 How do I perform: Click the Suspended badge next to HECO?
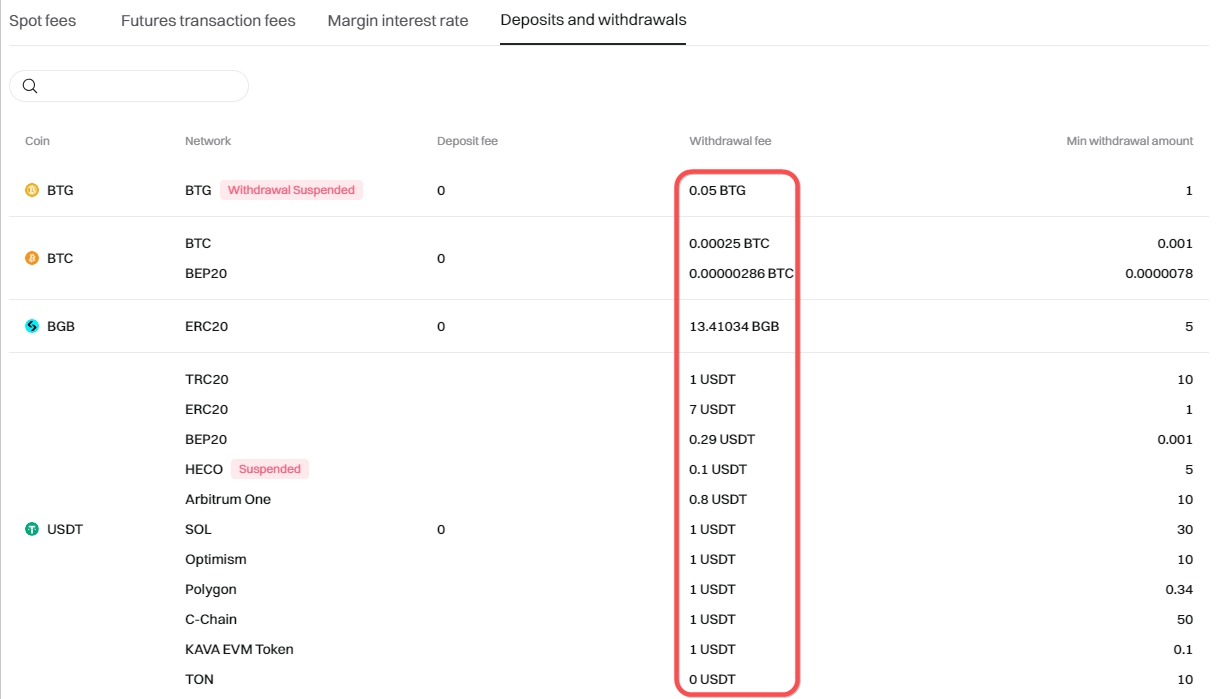click(x=270, y=469)
